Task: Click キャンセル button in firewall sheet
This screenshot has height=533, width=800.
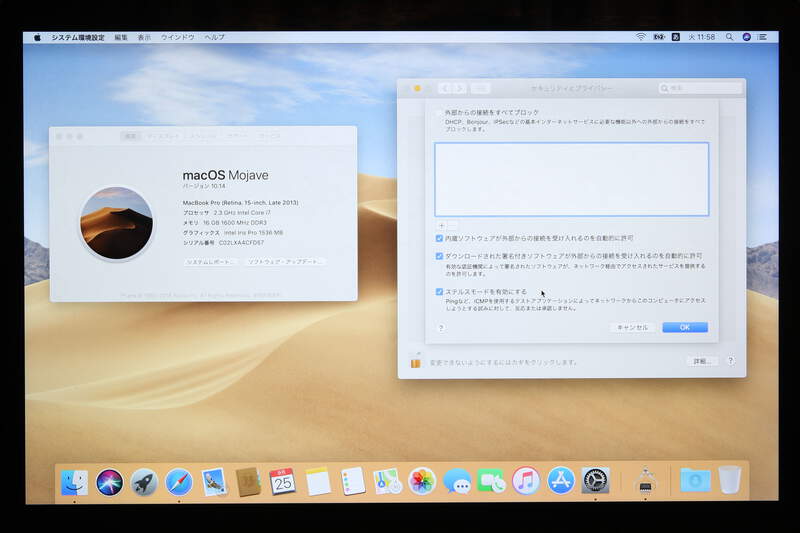Action: pos(632,327)
